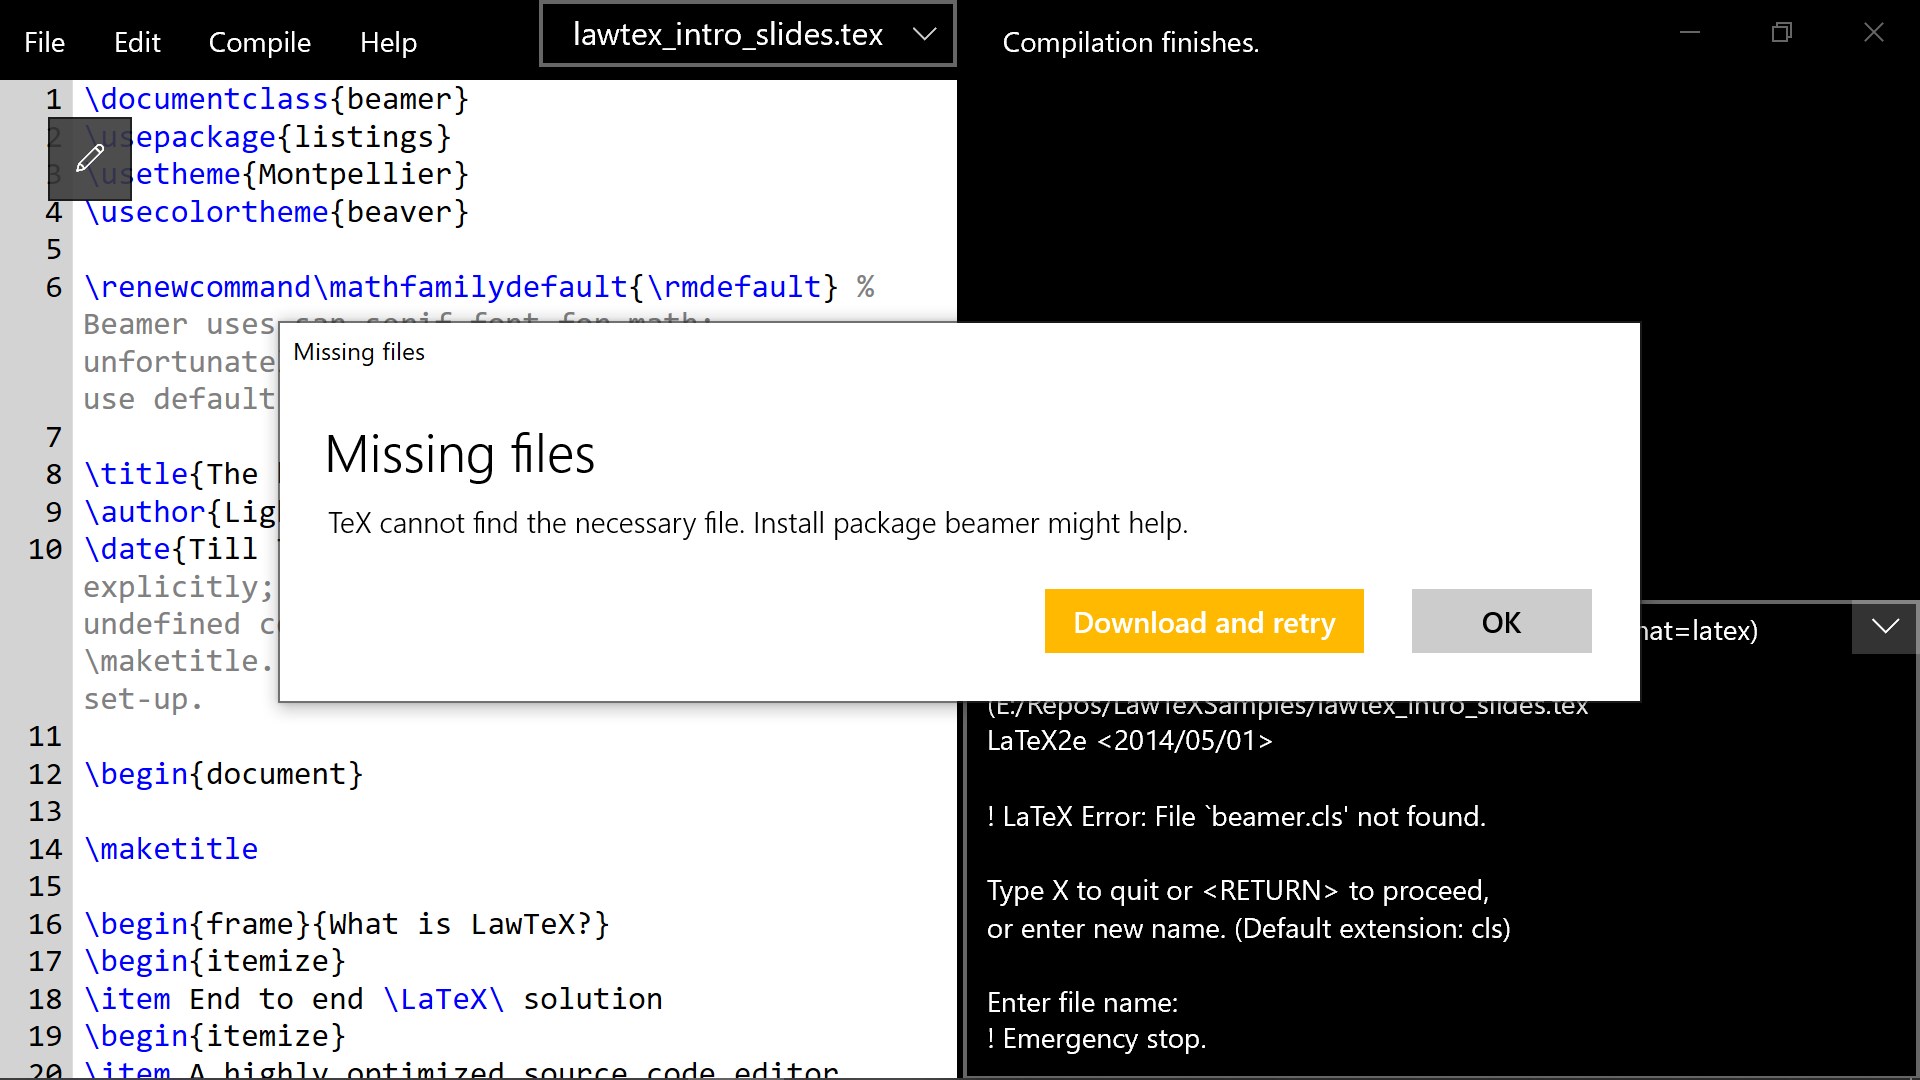Expand the output panel chevron

coord(1885,628)
